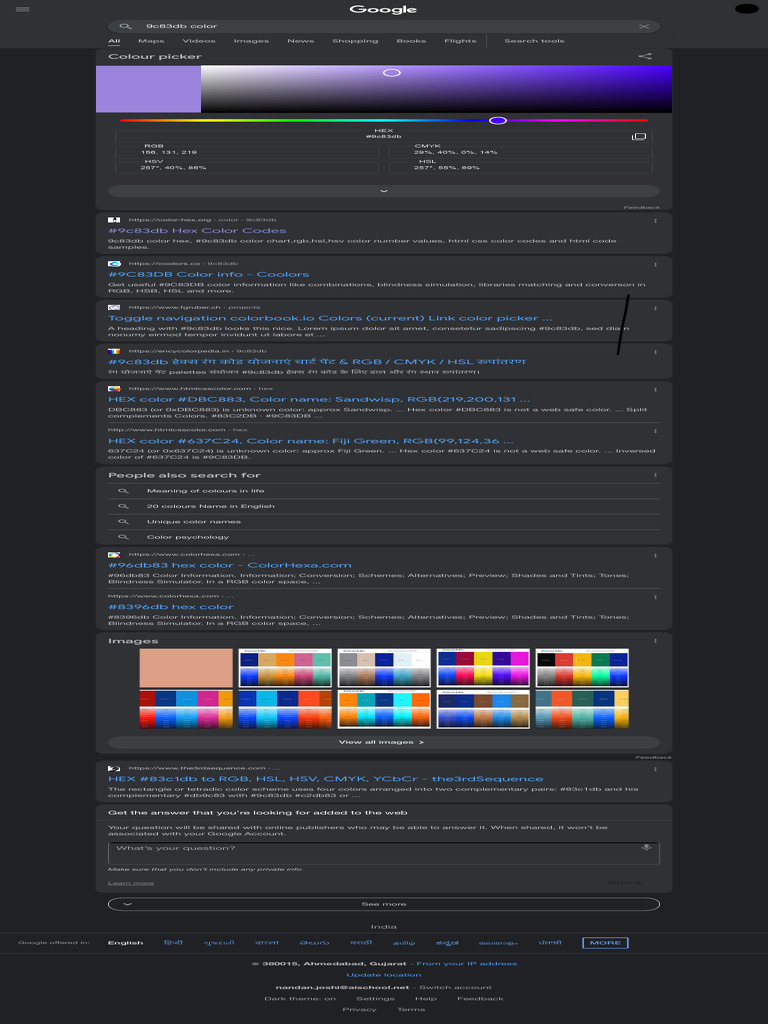Screen dimensions: 768x1024
Task: Switch to the Videos tab
Action: tap(199, 41)
